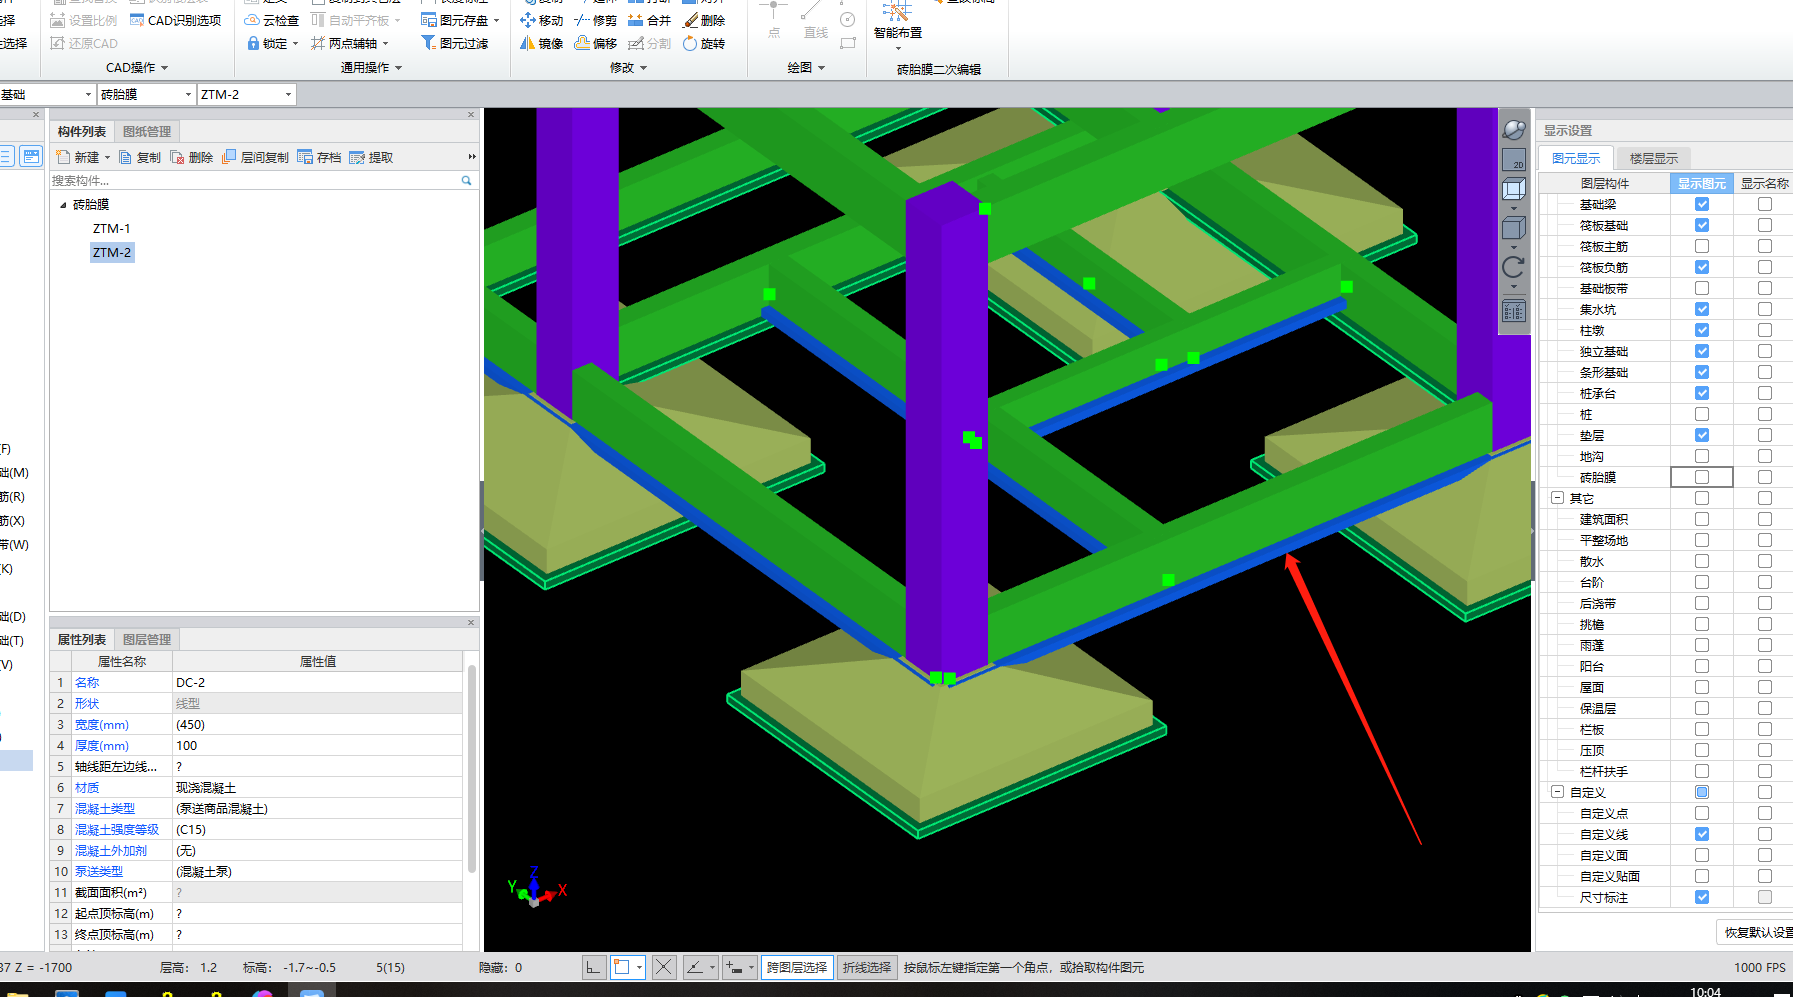Collapse the 其它 group in display settings

[1557, 498]
